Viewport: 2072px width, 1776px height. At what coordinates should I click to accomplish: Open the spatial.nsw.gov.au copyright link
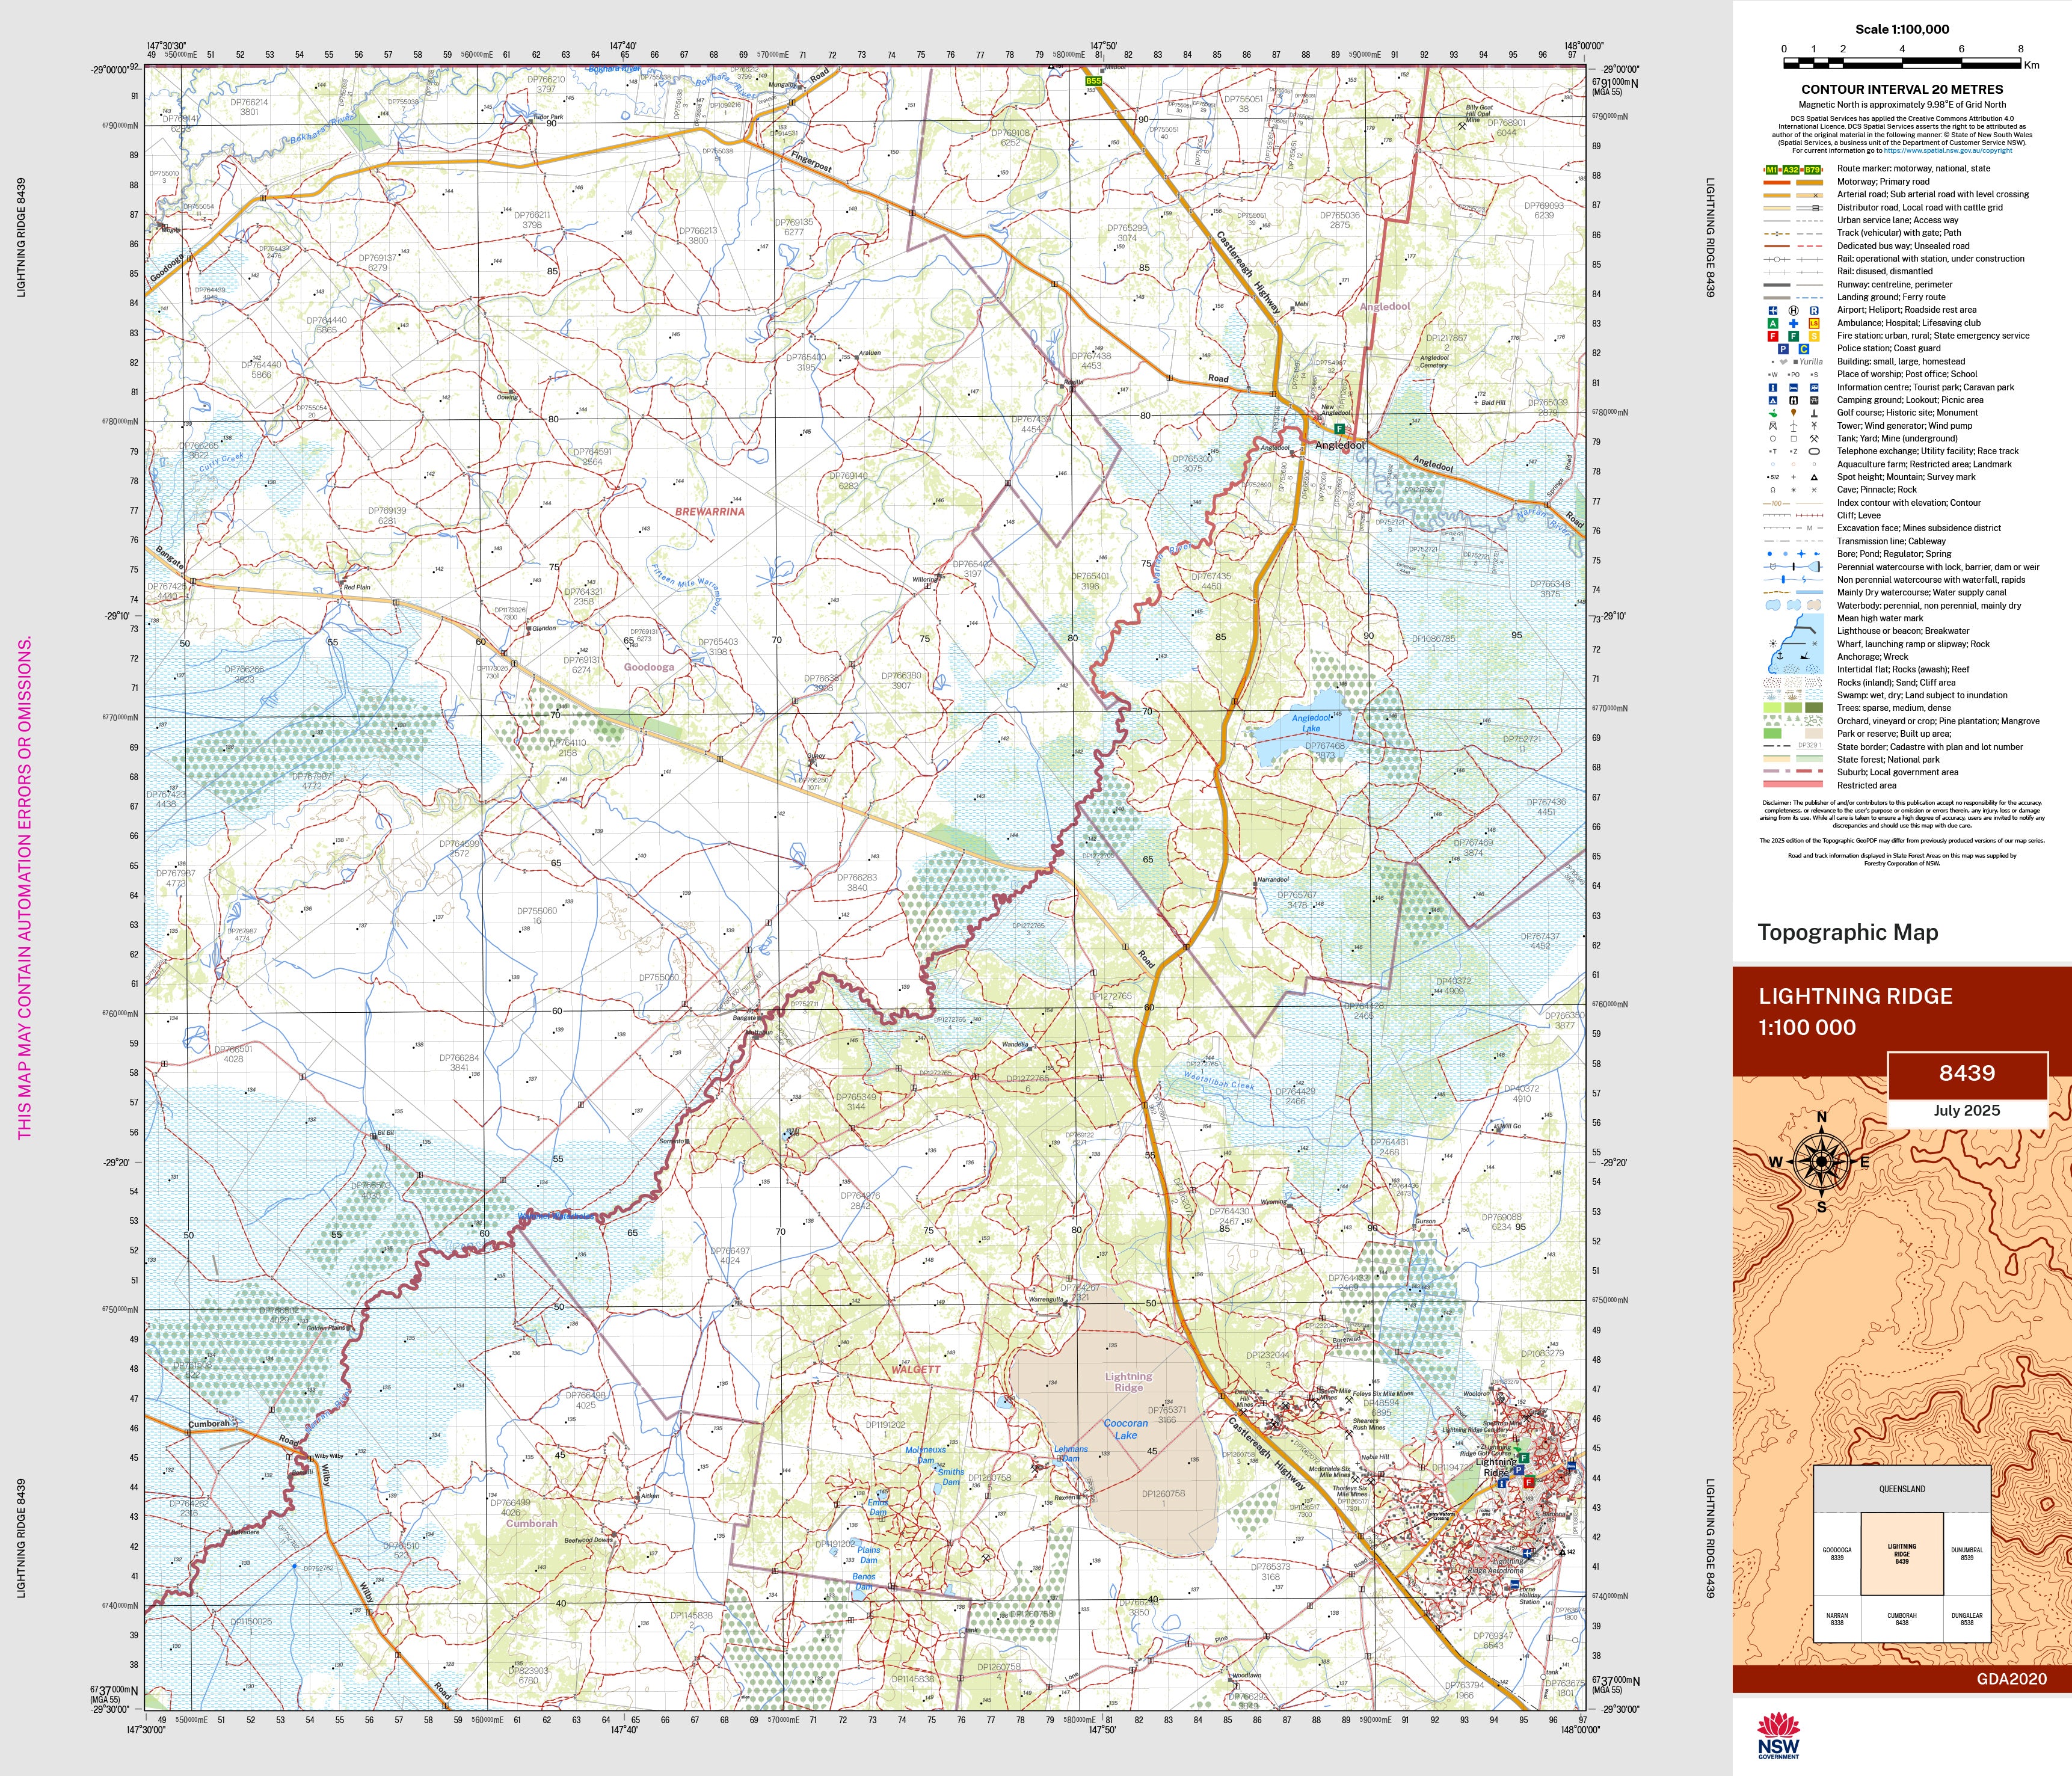[x=1948, y=151]
